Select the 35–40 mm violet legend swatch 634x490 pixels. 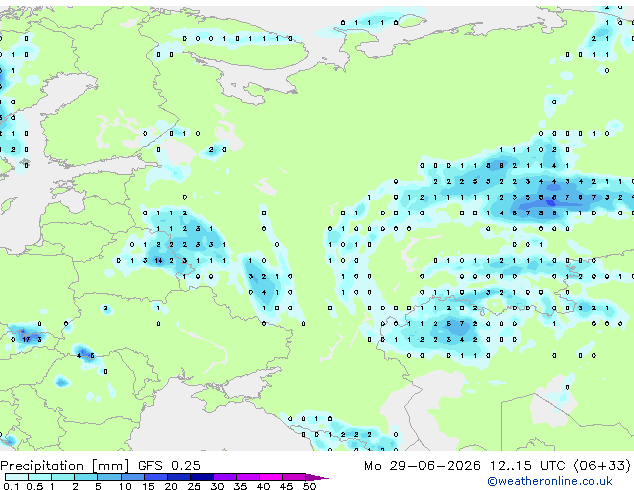click(247, 477)
